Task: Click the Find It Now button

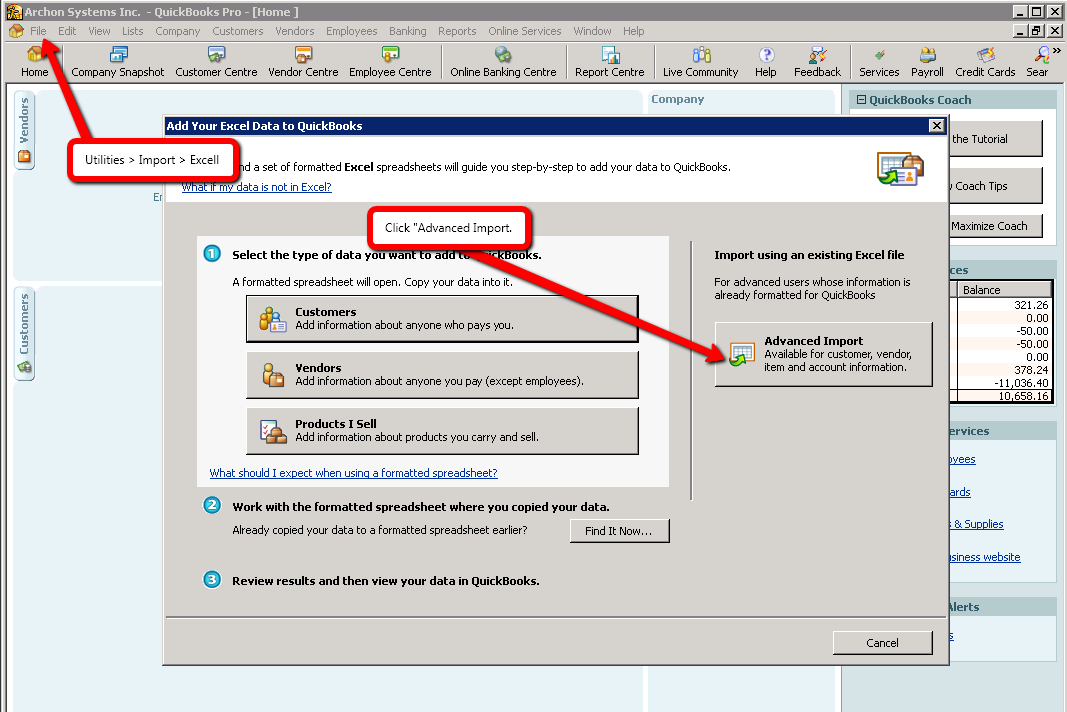Action: click(x=619, y=531)
